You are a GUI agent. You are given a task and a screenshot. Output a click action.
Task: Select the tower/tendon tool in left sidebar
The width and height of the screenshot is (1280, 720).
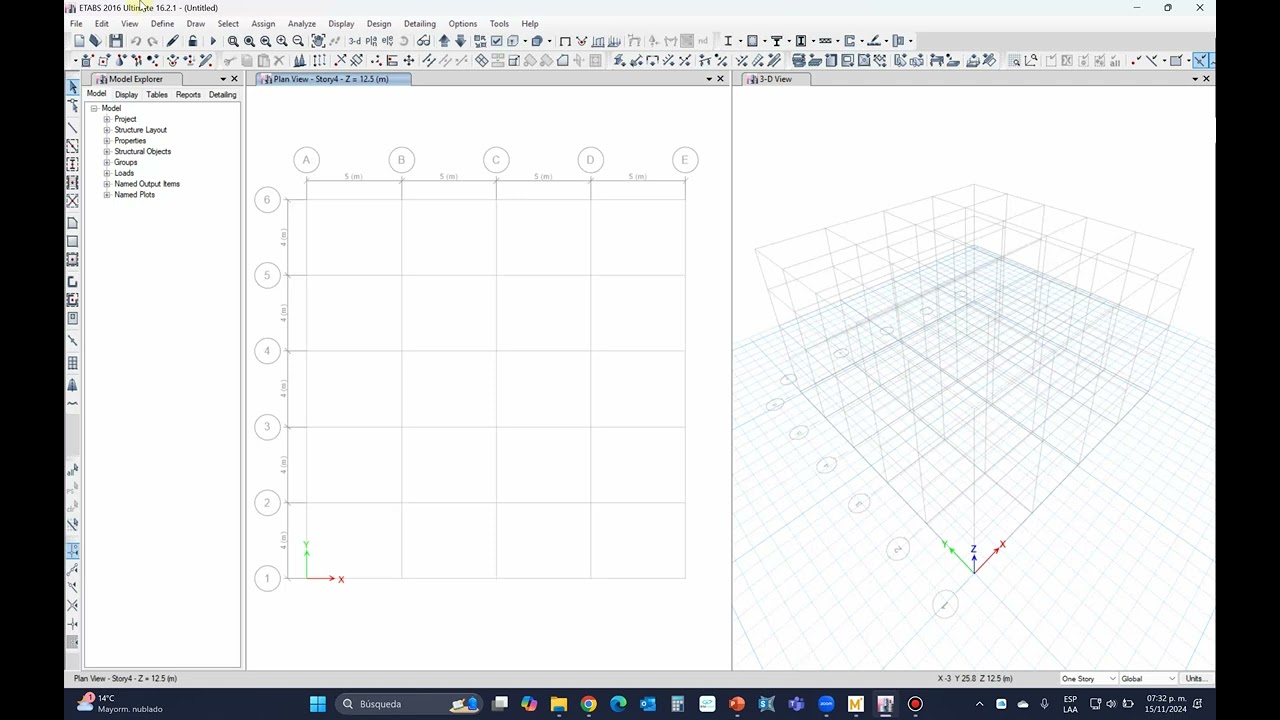[x=72, y=385]
